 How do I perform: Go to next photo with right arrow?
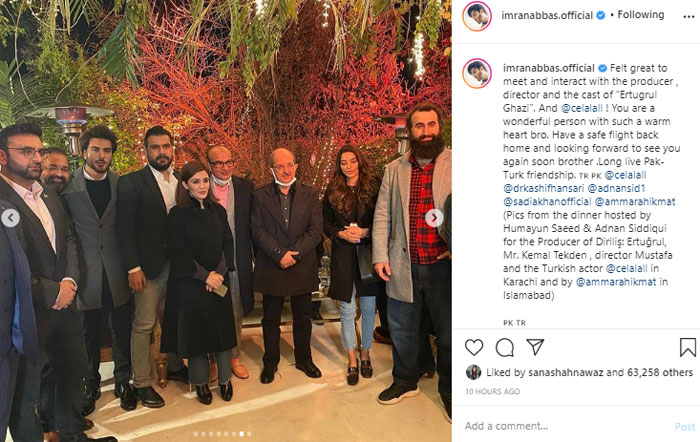pos(434,218)
